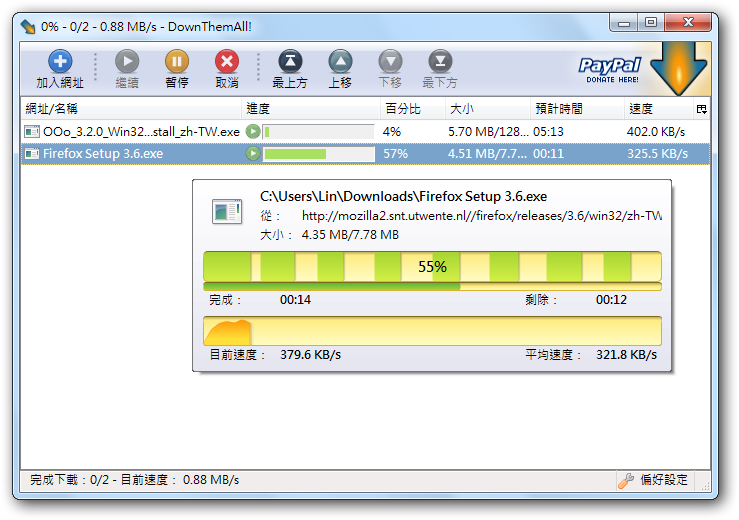Click the 379.6 KB/s current speed value
The height and width of the screenshot is (520, 739).
(310, 355)
